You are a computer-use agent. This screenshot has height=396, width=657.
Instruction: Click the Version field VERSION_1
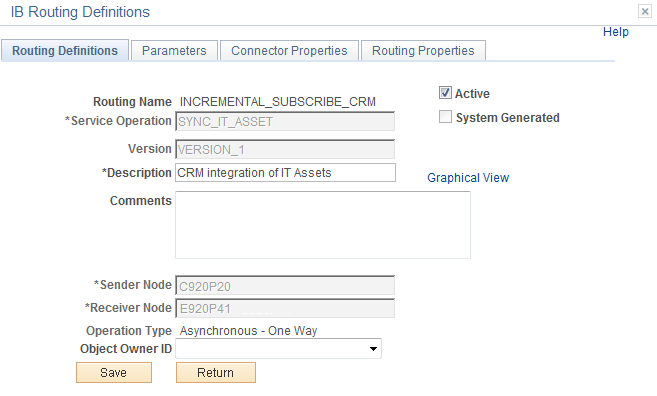point(285,150)
